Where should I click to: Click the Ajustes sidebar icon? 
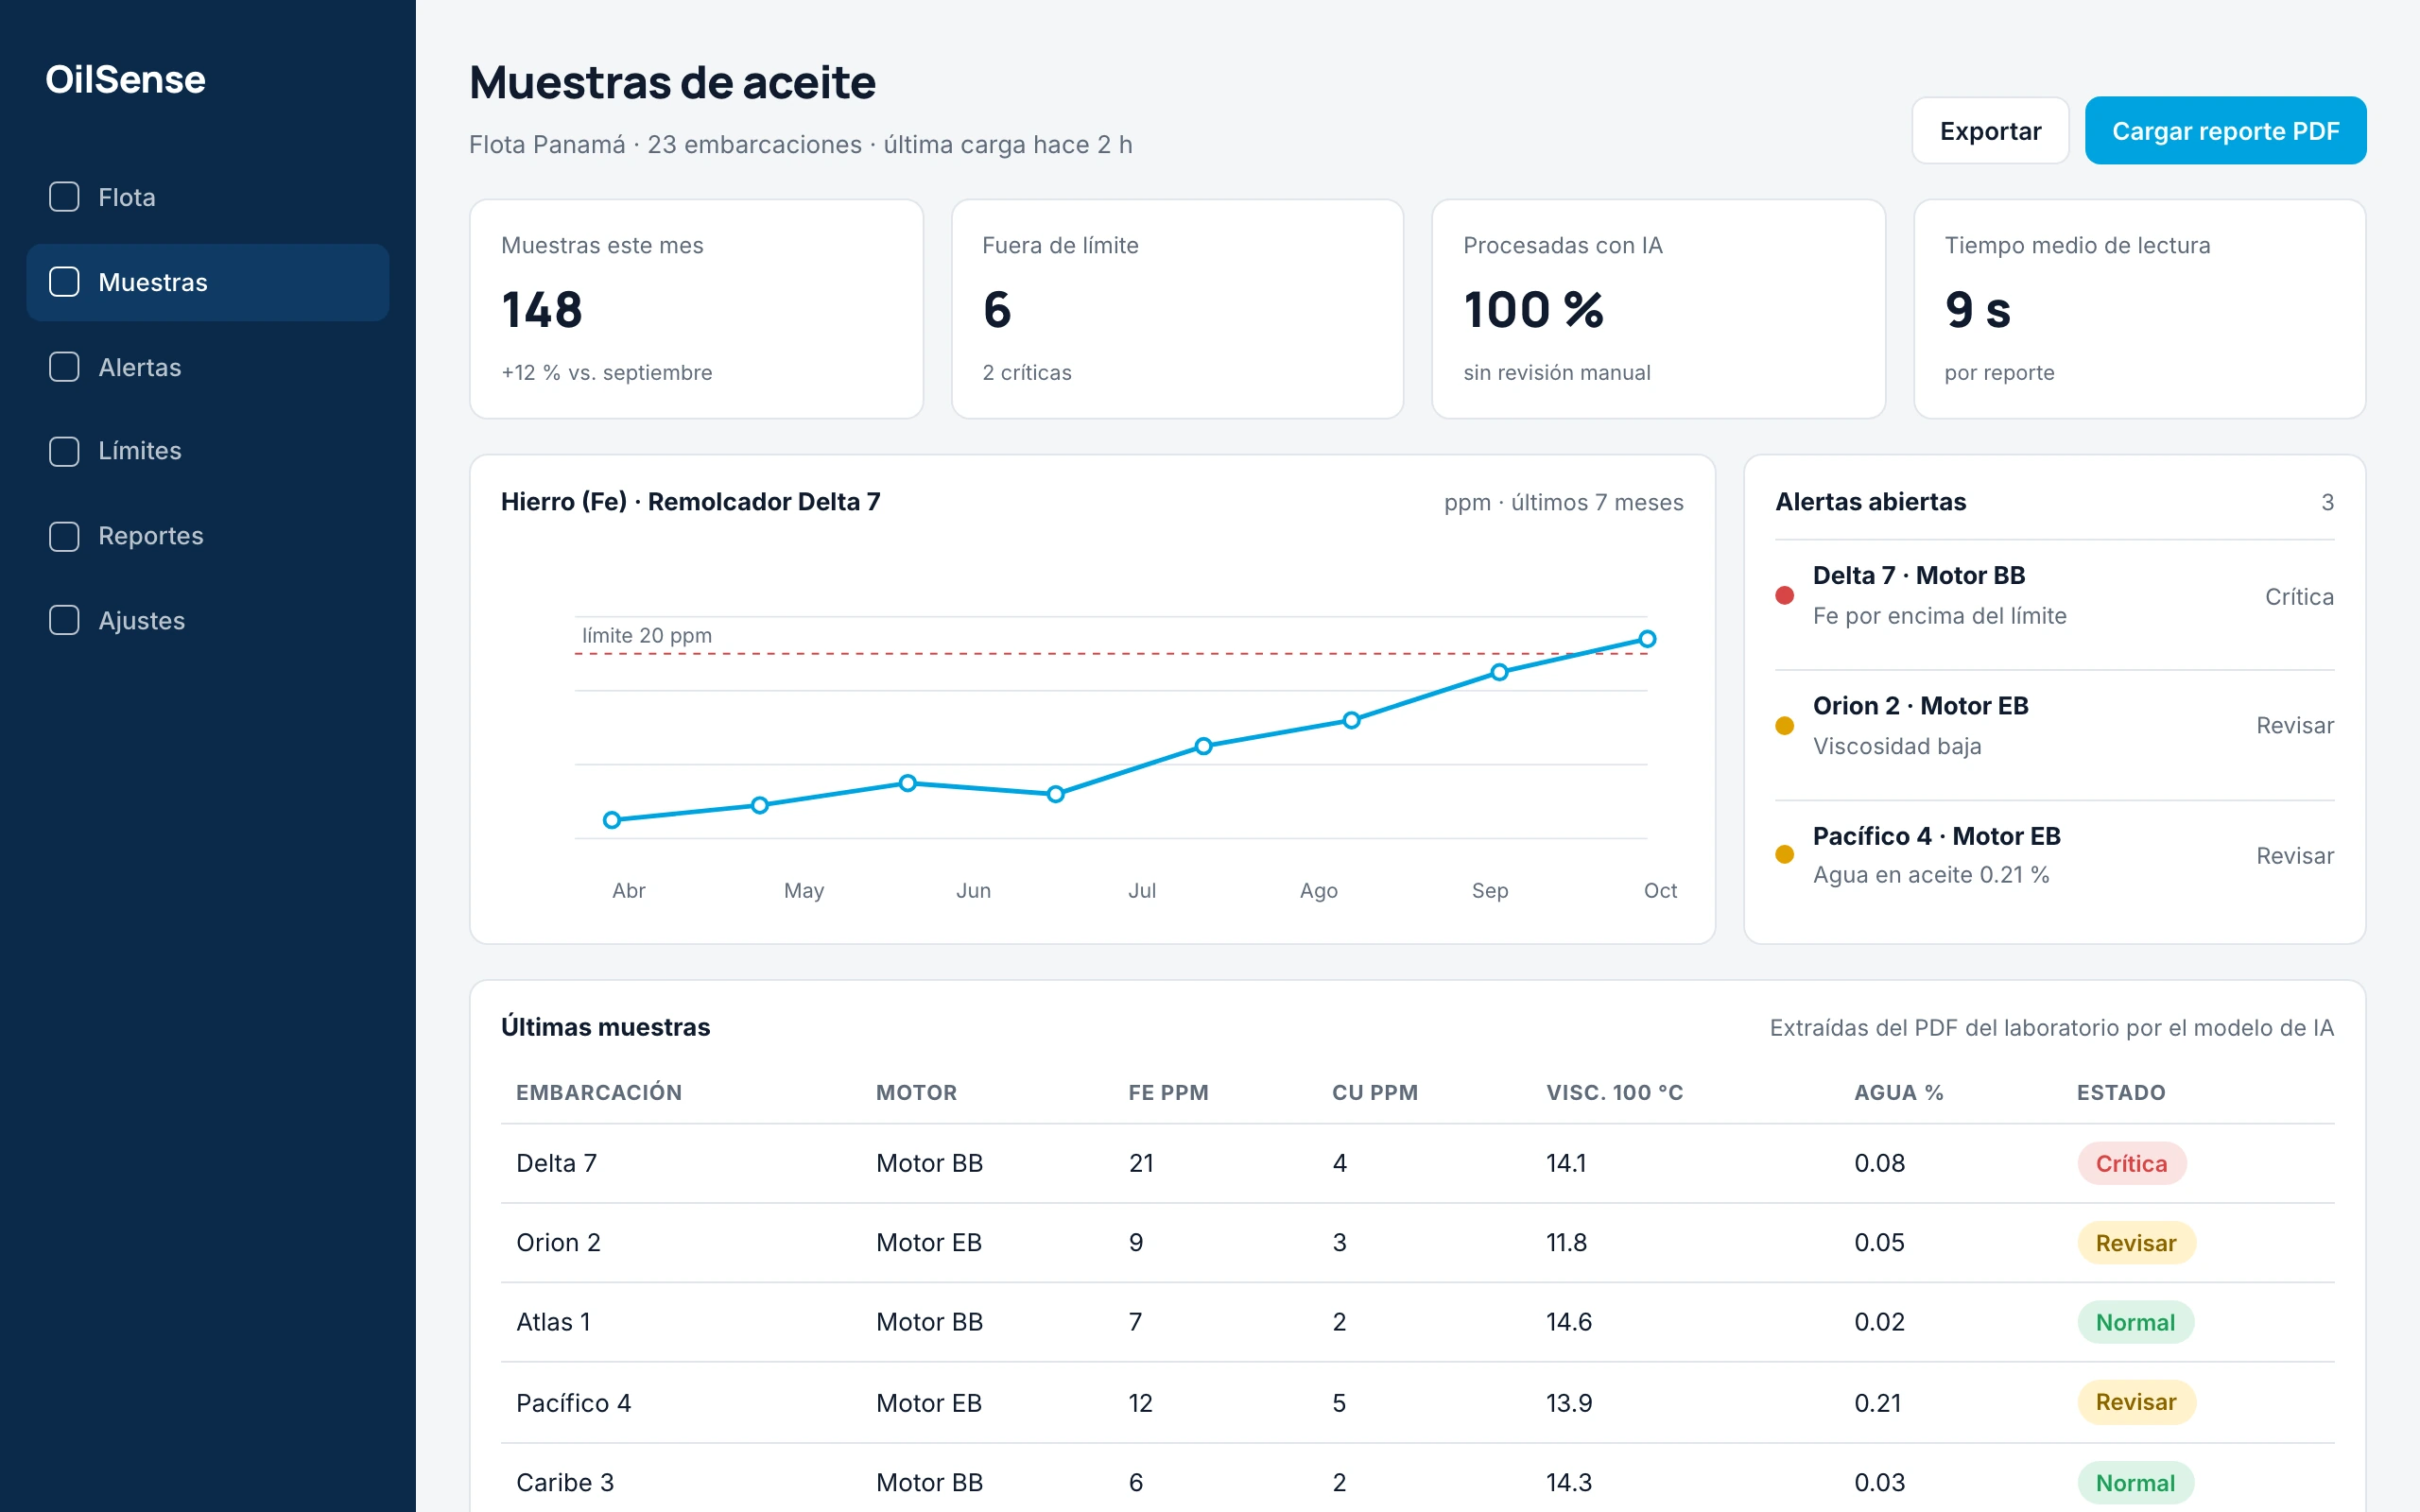click(x=64, y=620)
